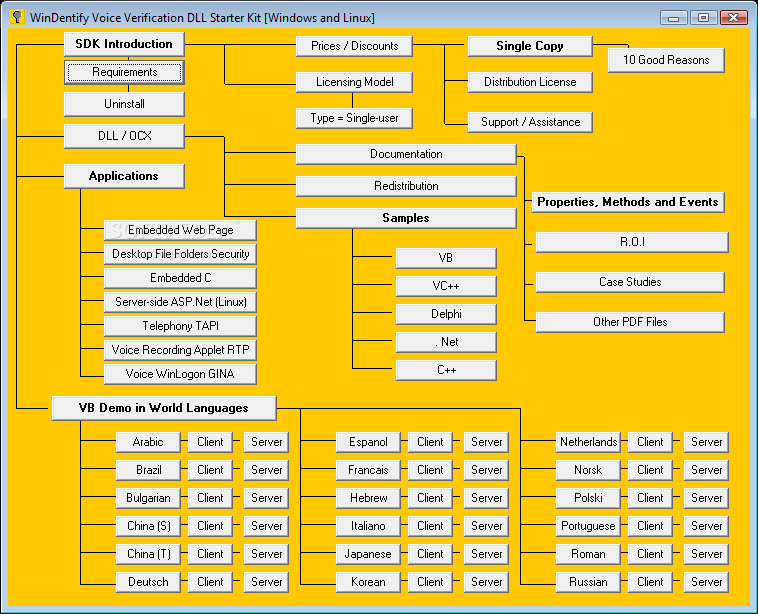758x614 pixels.
Task: Click the Licensing Model button
Action: (354, 82)
